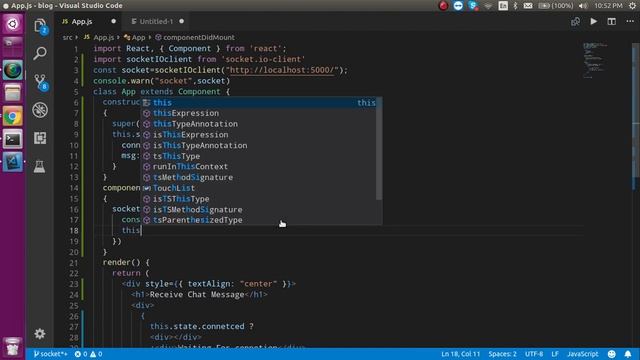Image resolution: width=640 pixels, height=360 pixels.
Task: Change language mode JavaScript
Action: tap(582, 354)
